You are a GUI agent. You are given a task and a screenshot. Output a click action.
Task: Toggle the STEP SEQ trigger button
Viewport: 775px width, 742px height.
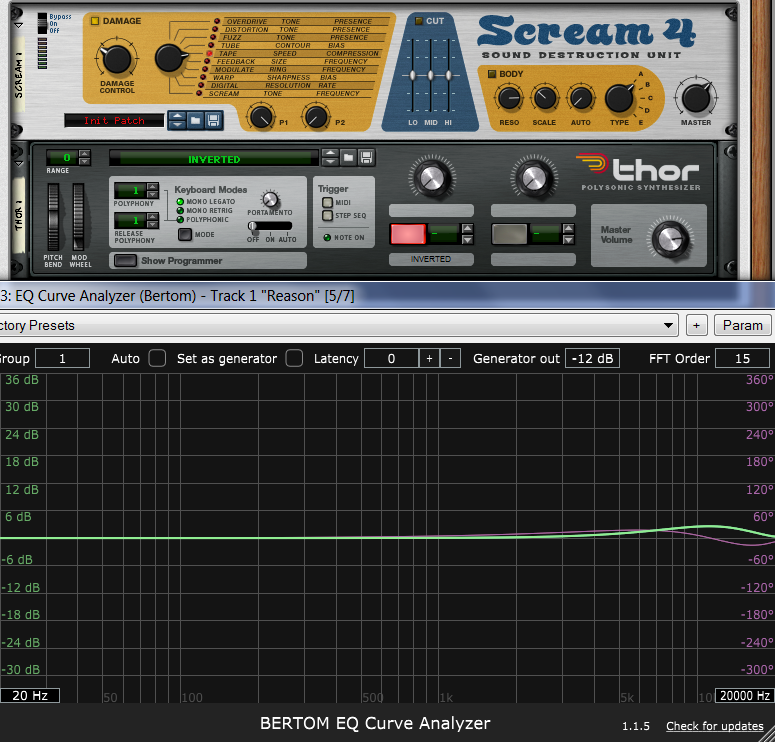327,215
